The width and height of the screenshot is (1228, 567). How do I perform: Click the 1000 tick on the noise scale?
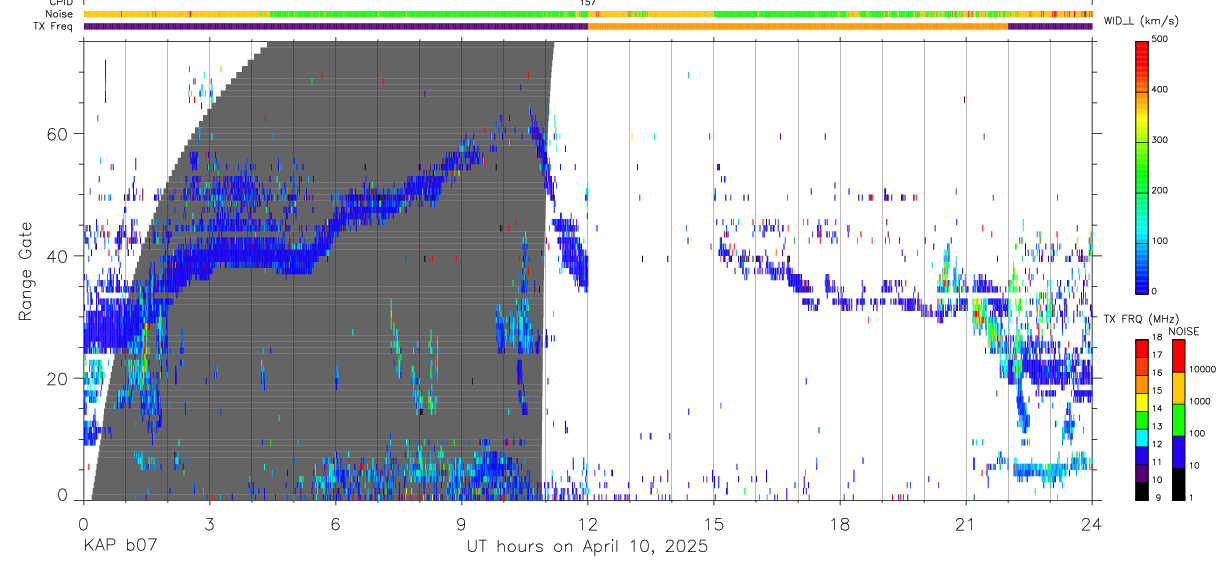coord(1199,401)
